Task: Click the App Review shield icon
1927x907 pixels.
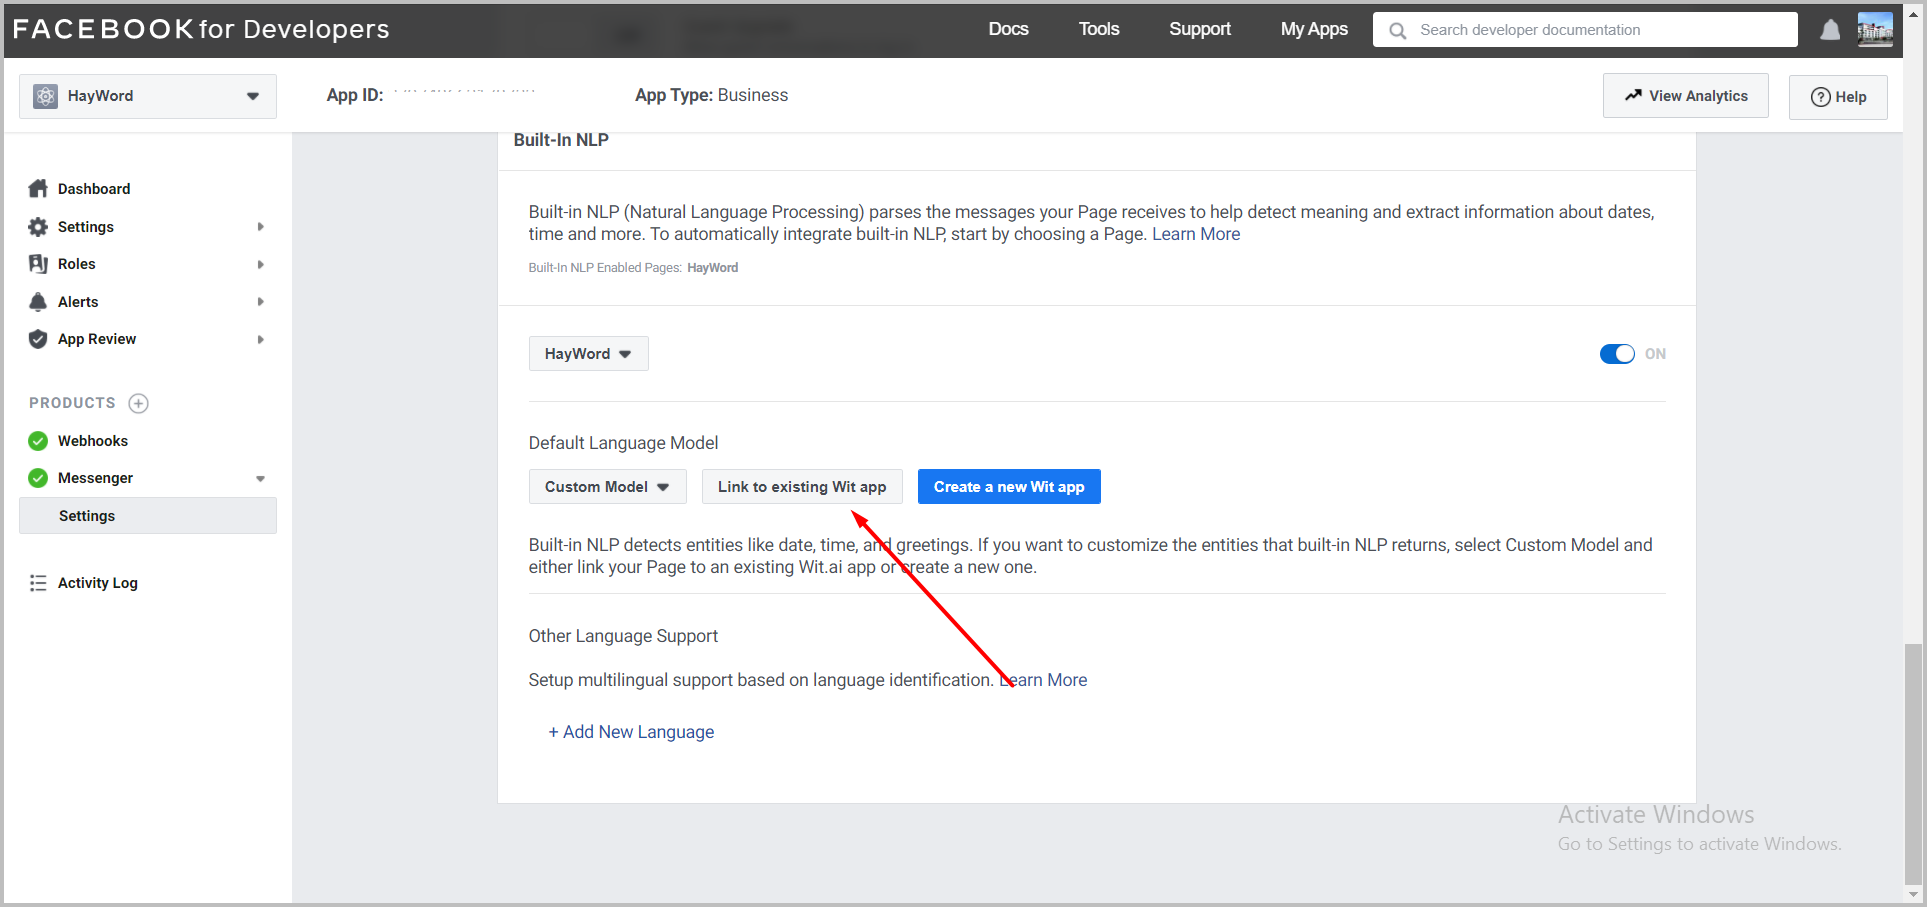Action: (x=38, y=339)
